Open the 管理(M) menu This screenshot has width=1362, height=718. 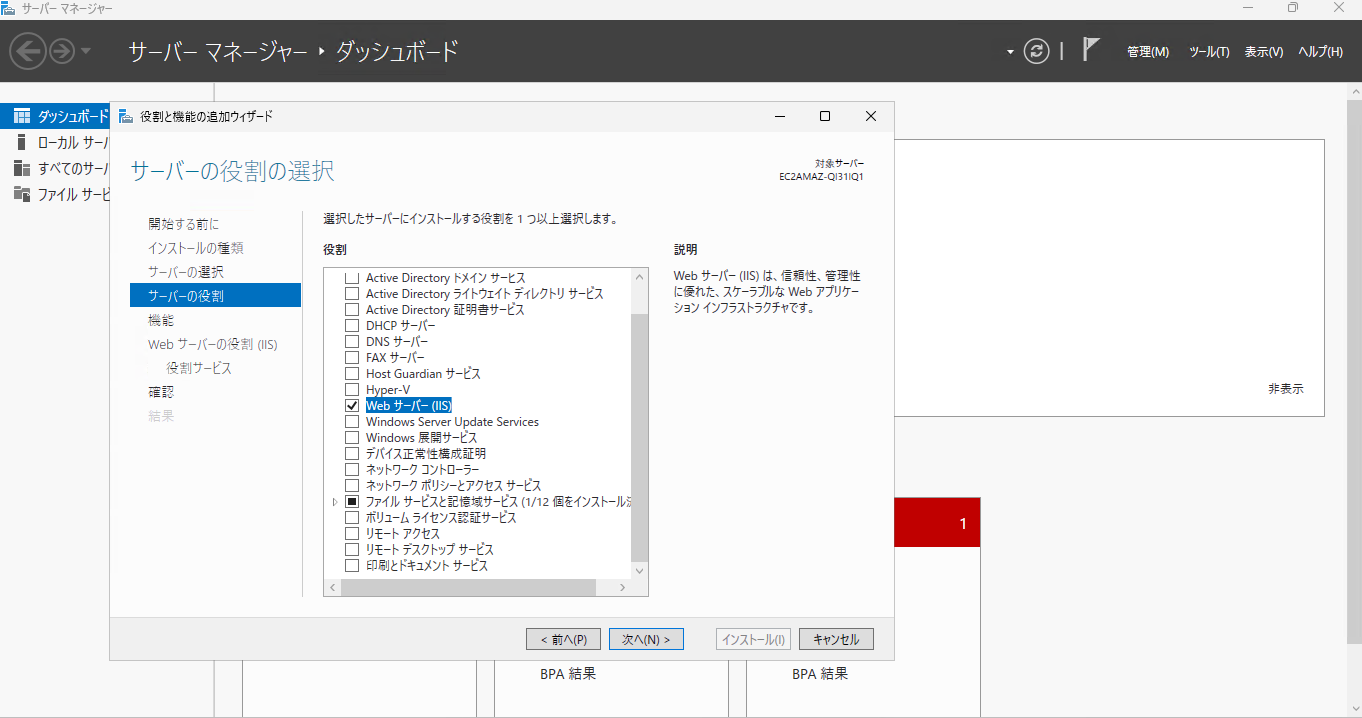coord(1148,52)
